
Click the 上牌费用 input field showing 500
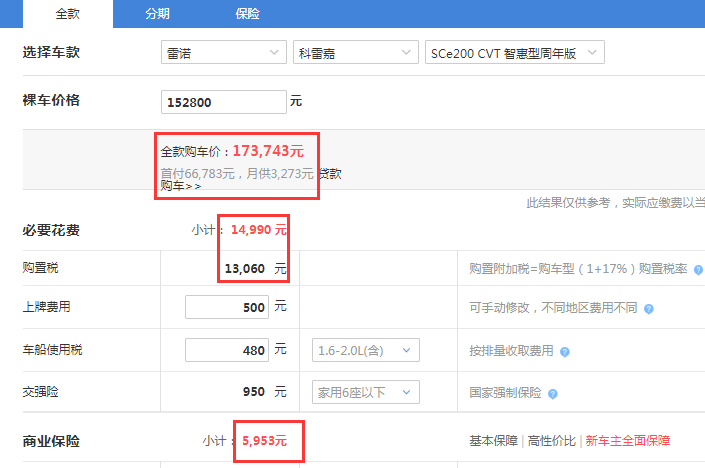click(227, 307)
